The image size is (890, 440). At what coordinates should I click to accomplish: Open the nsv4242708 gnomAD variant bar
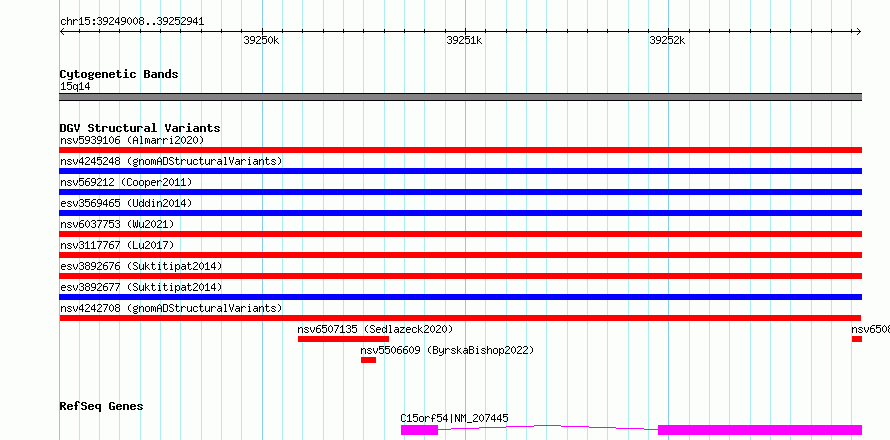click(460, 318)
